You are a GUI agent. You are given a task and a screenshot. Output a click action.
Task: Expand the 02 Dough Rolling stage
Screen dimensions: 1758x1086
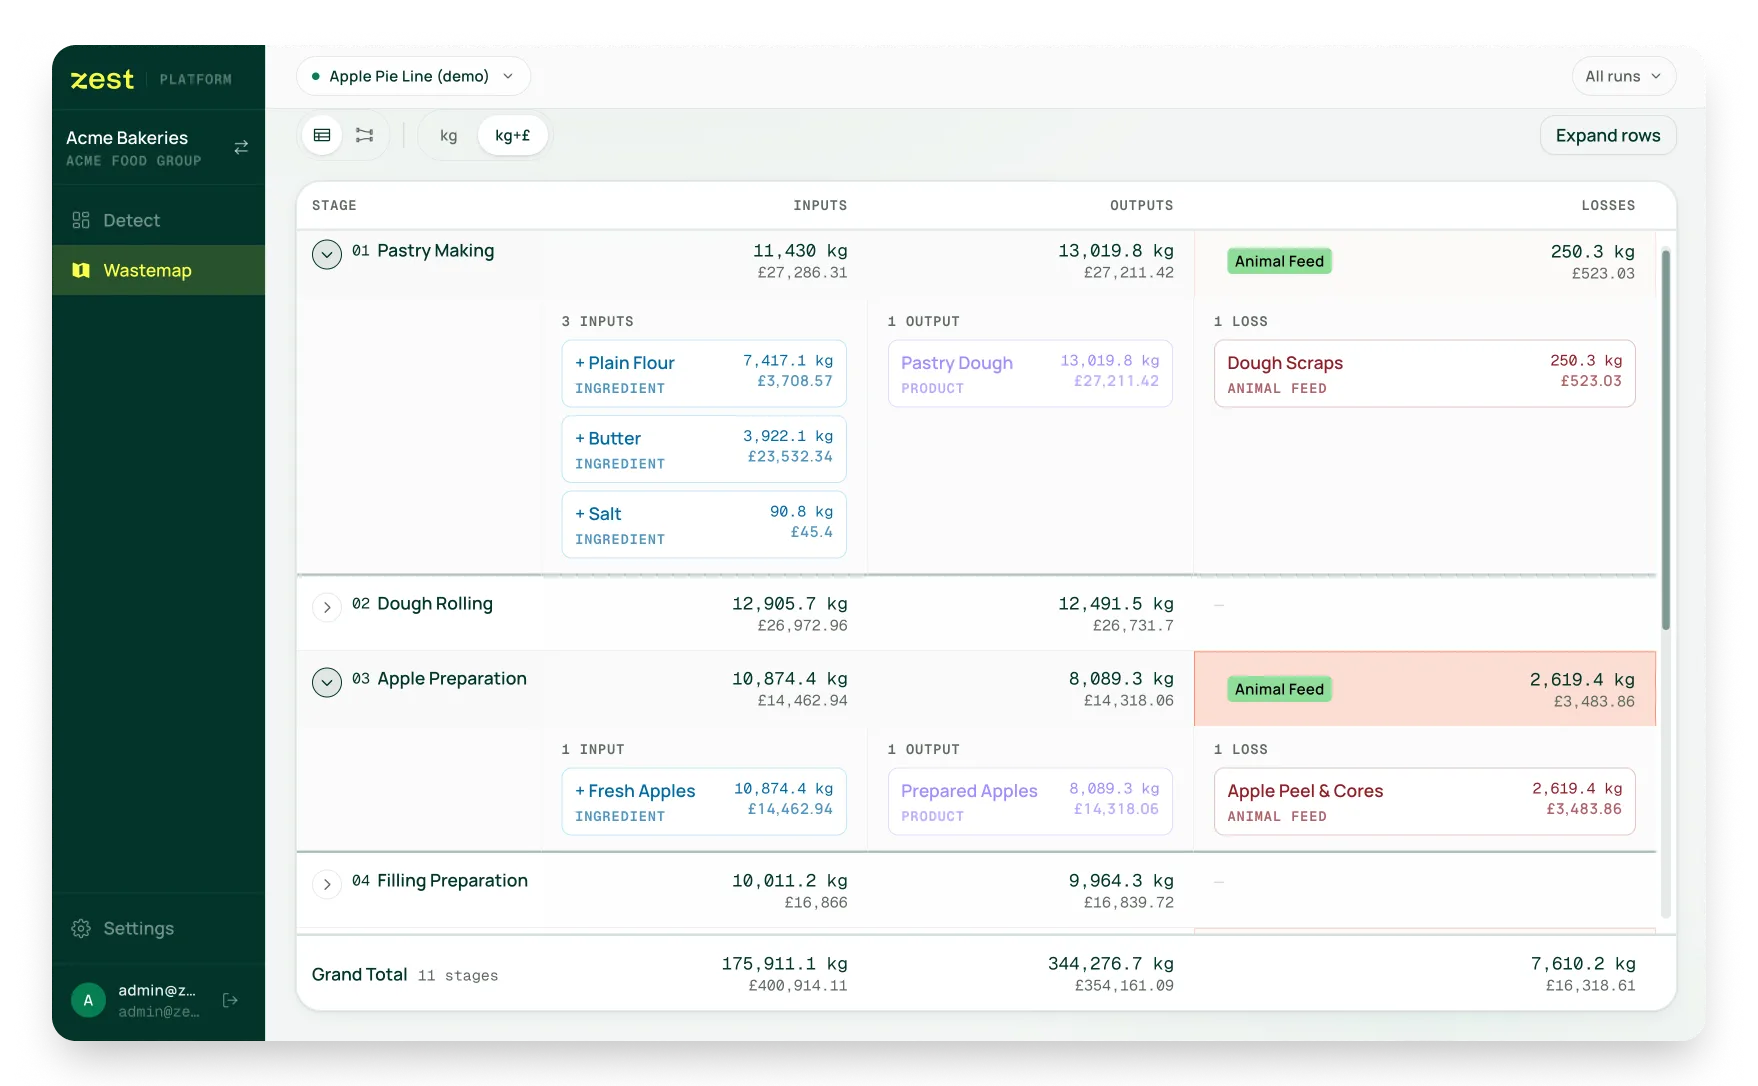(327, 607)
